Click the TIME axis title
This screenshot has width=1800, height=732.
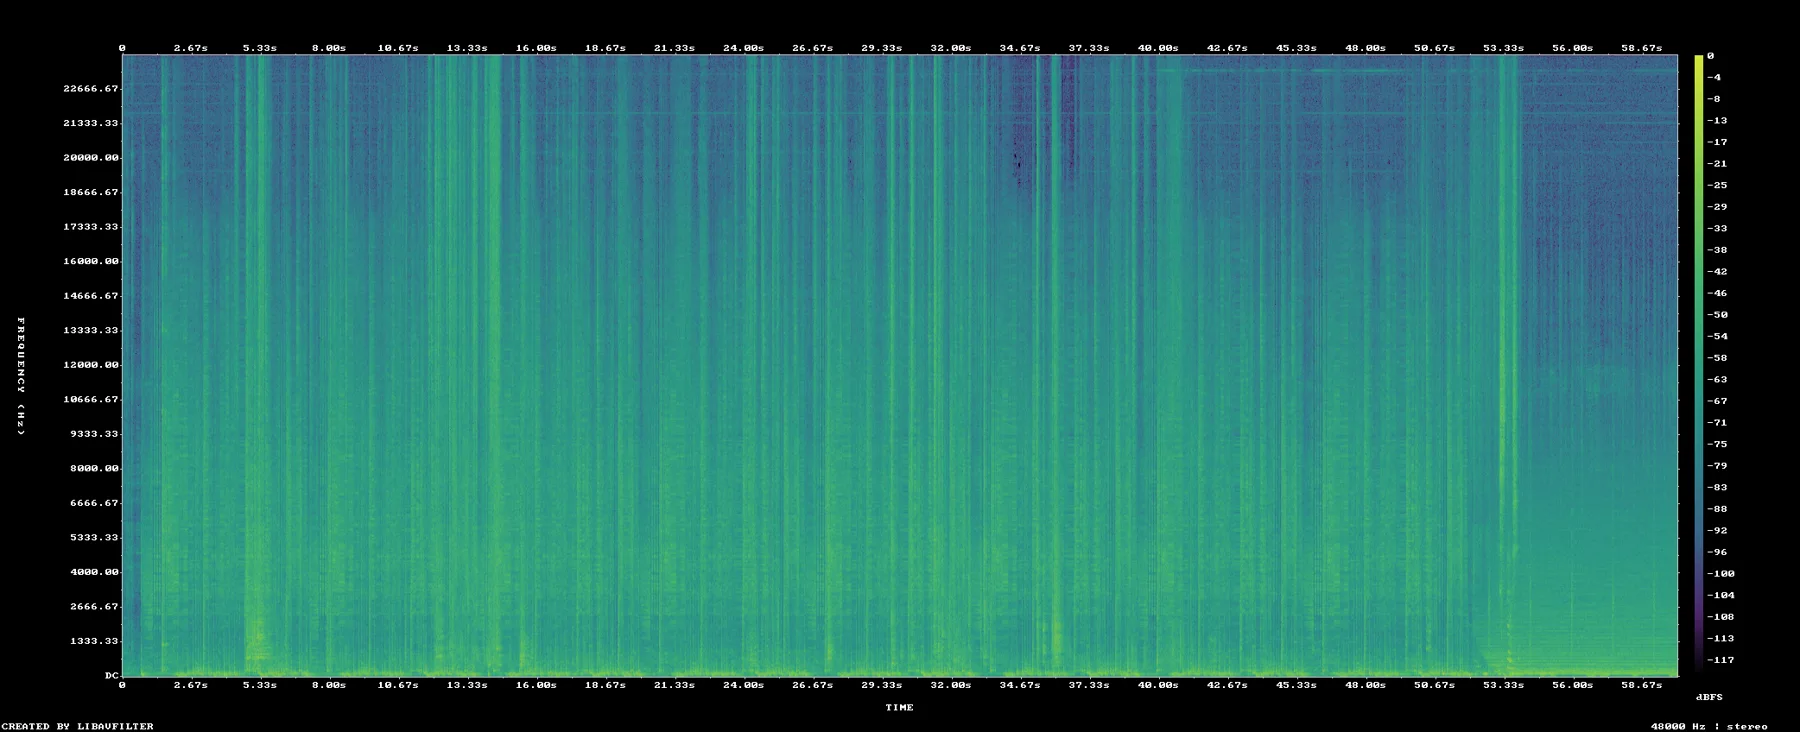(899, 708)
